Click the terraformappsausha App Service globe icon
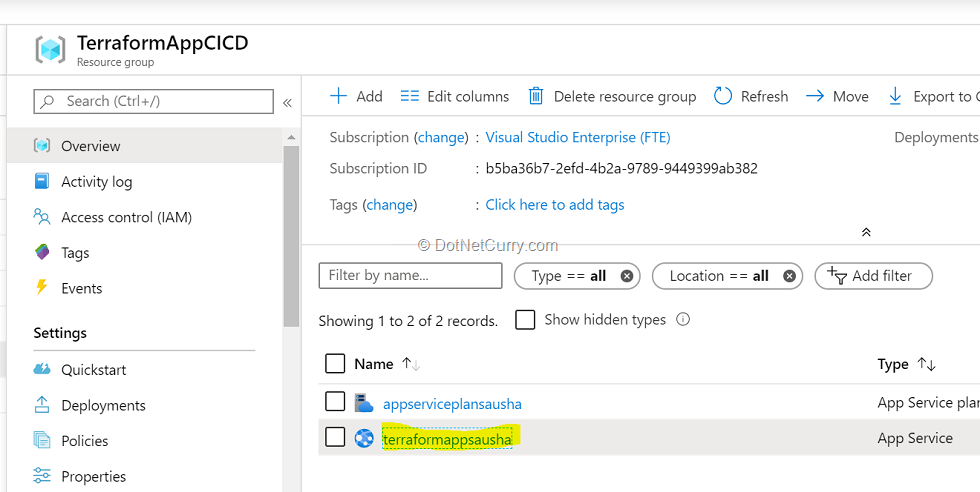The image size is (980, 492). pos(363,438)
